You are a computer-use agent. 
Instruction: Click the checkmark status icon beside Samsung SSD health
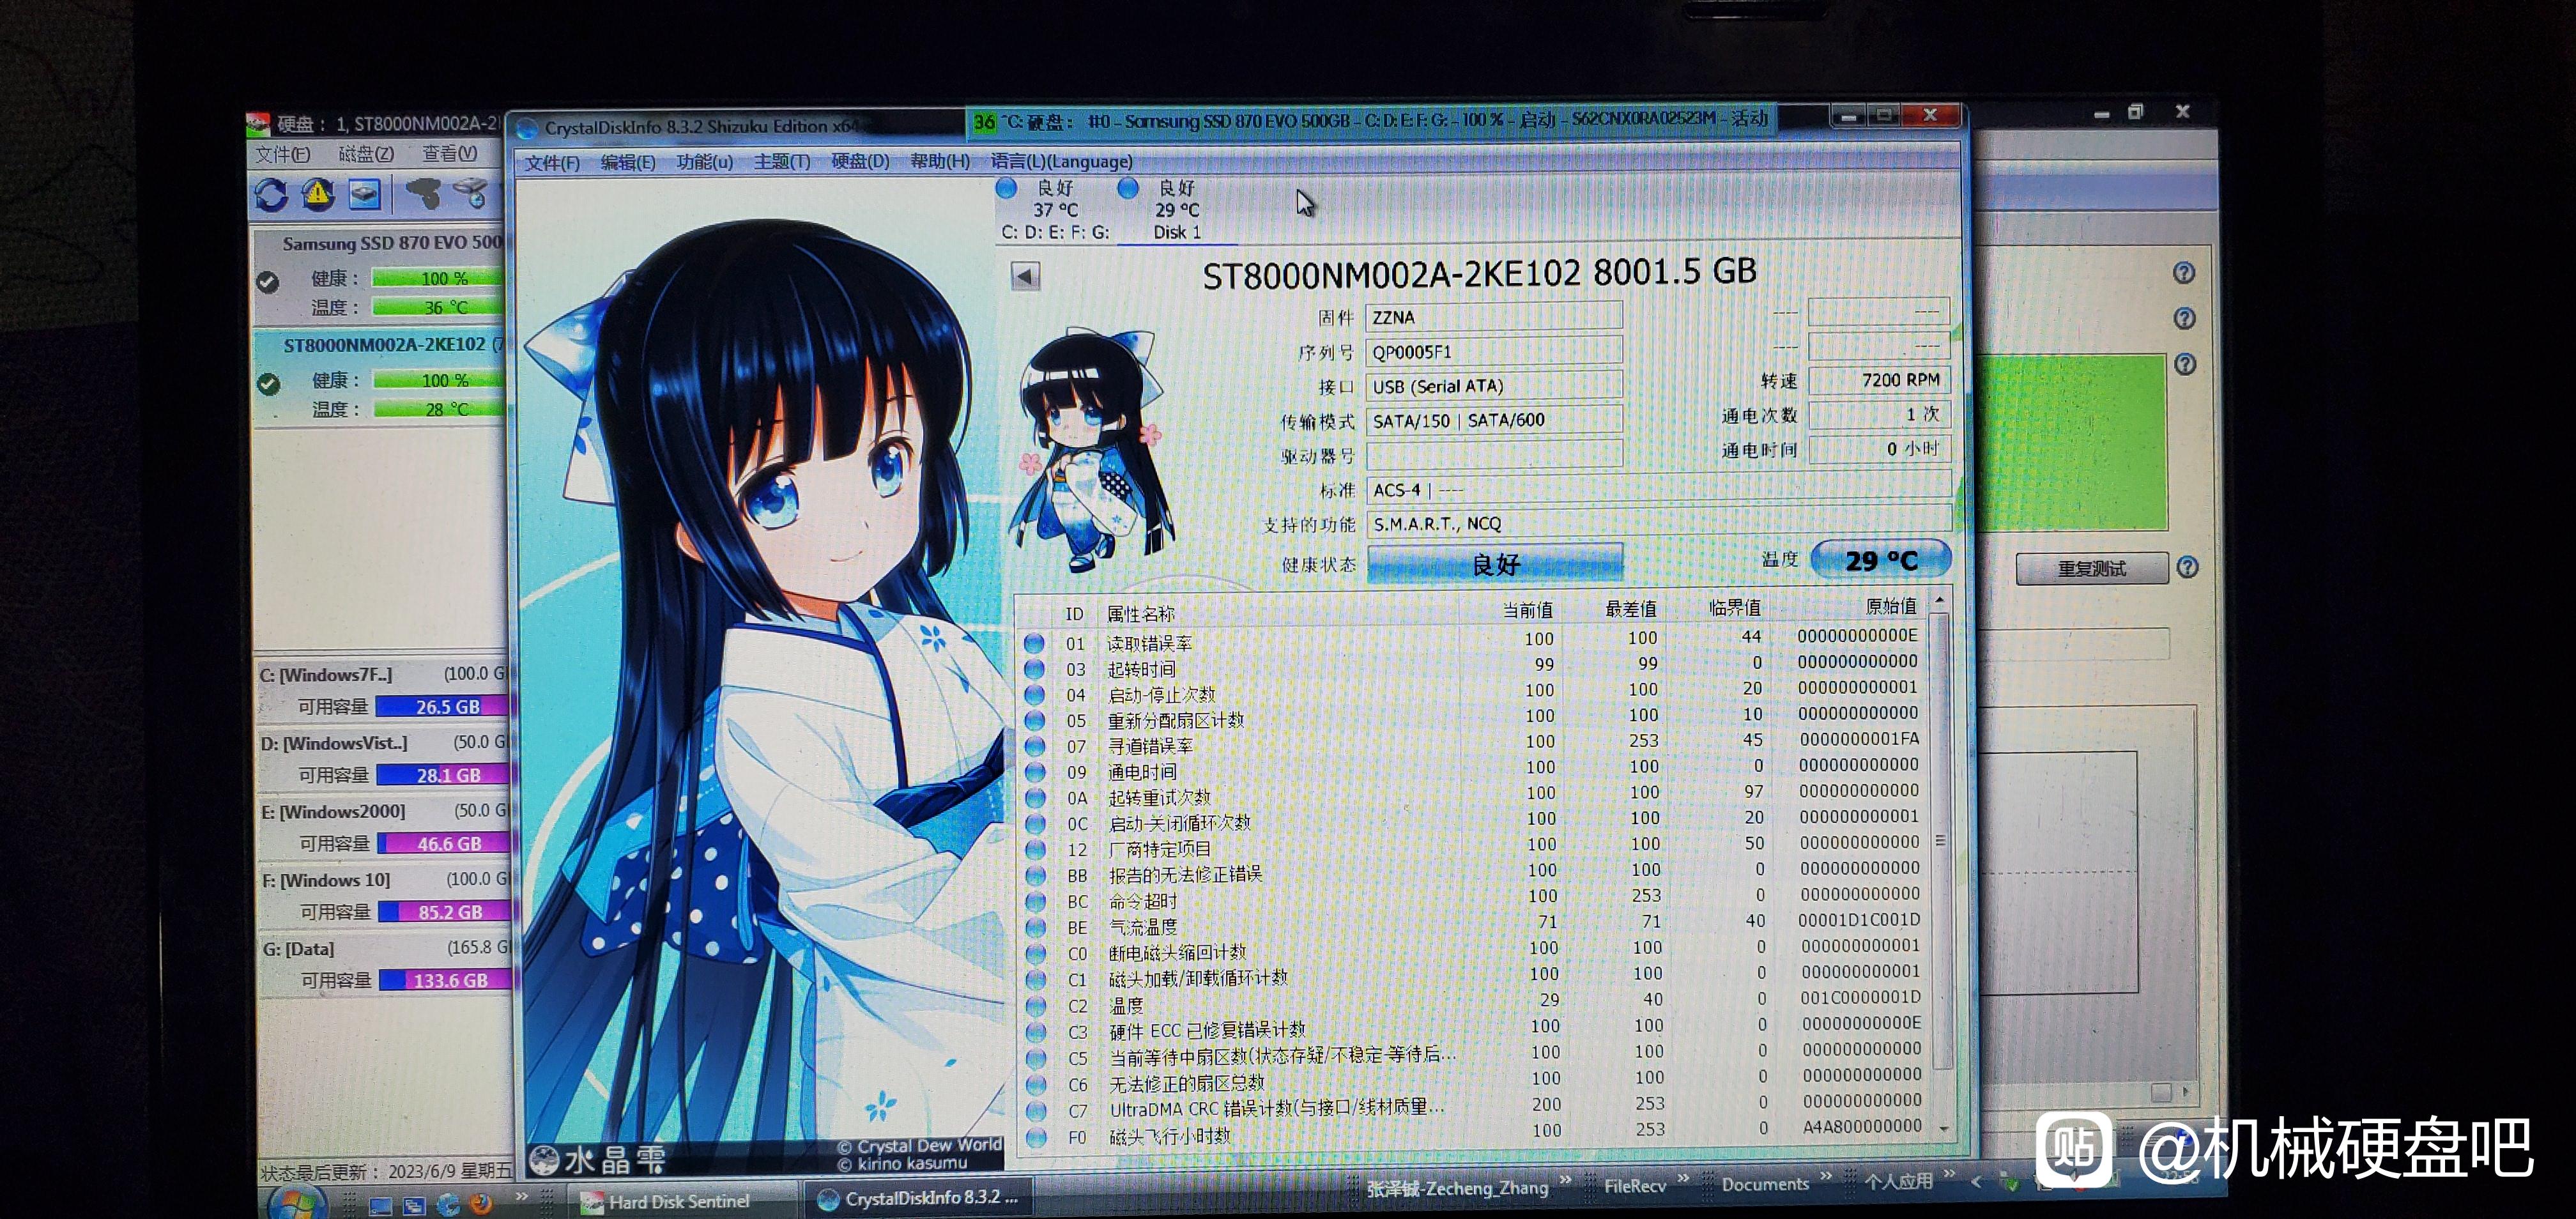(267, 282)
